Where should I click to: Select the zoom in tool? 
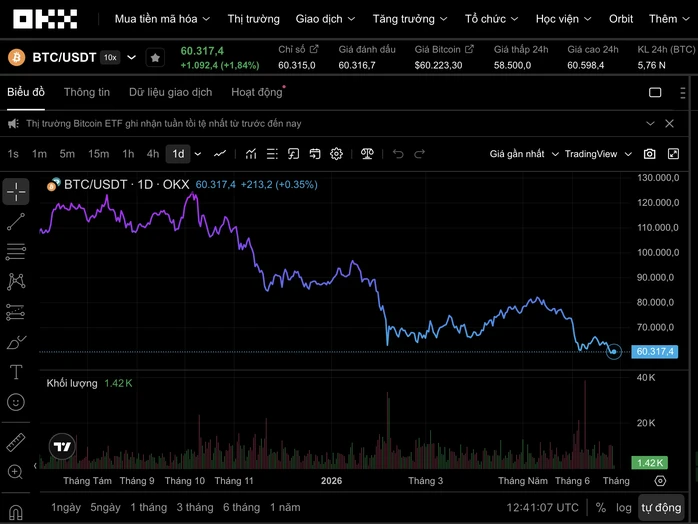point(15,472)
